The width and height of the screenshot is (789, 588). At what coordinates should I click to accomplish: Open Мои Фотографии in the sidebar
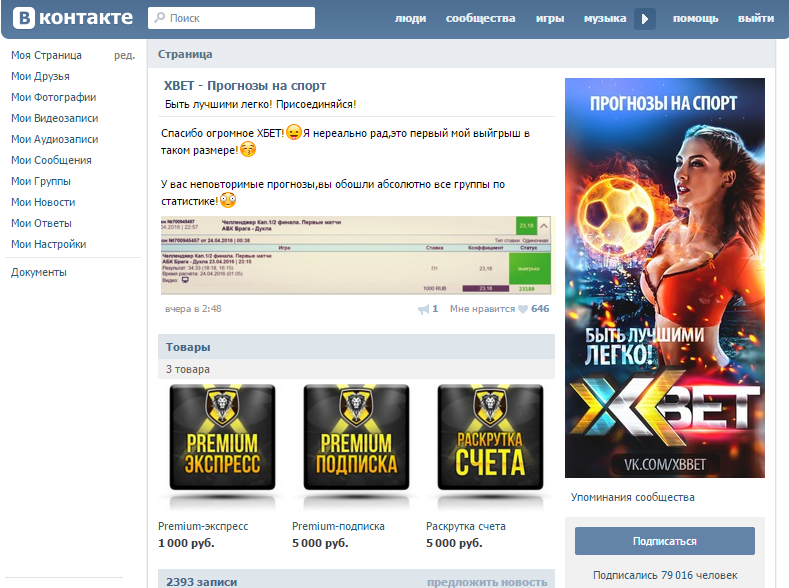[53, 97]
